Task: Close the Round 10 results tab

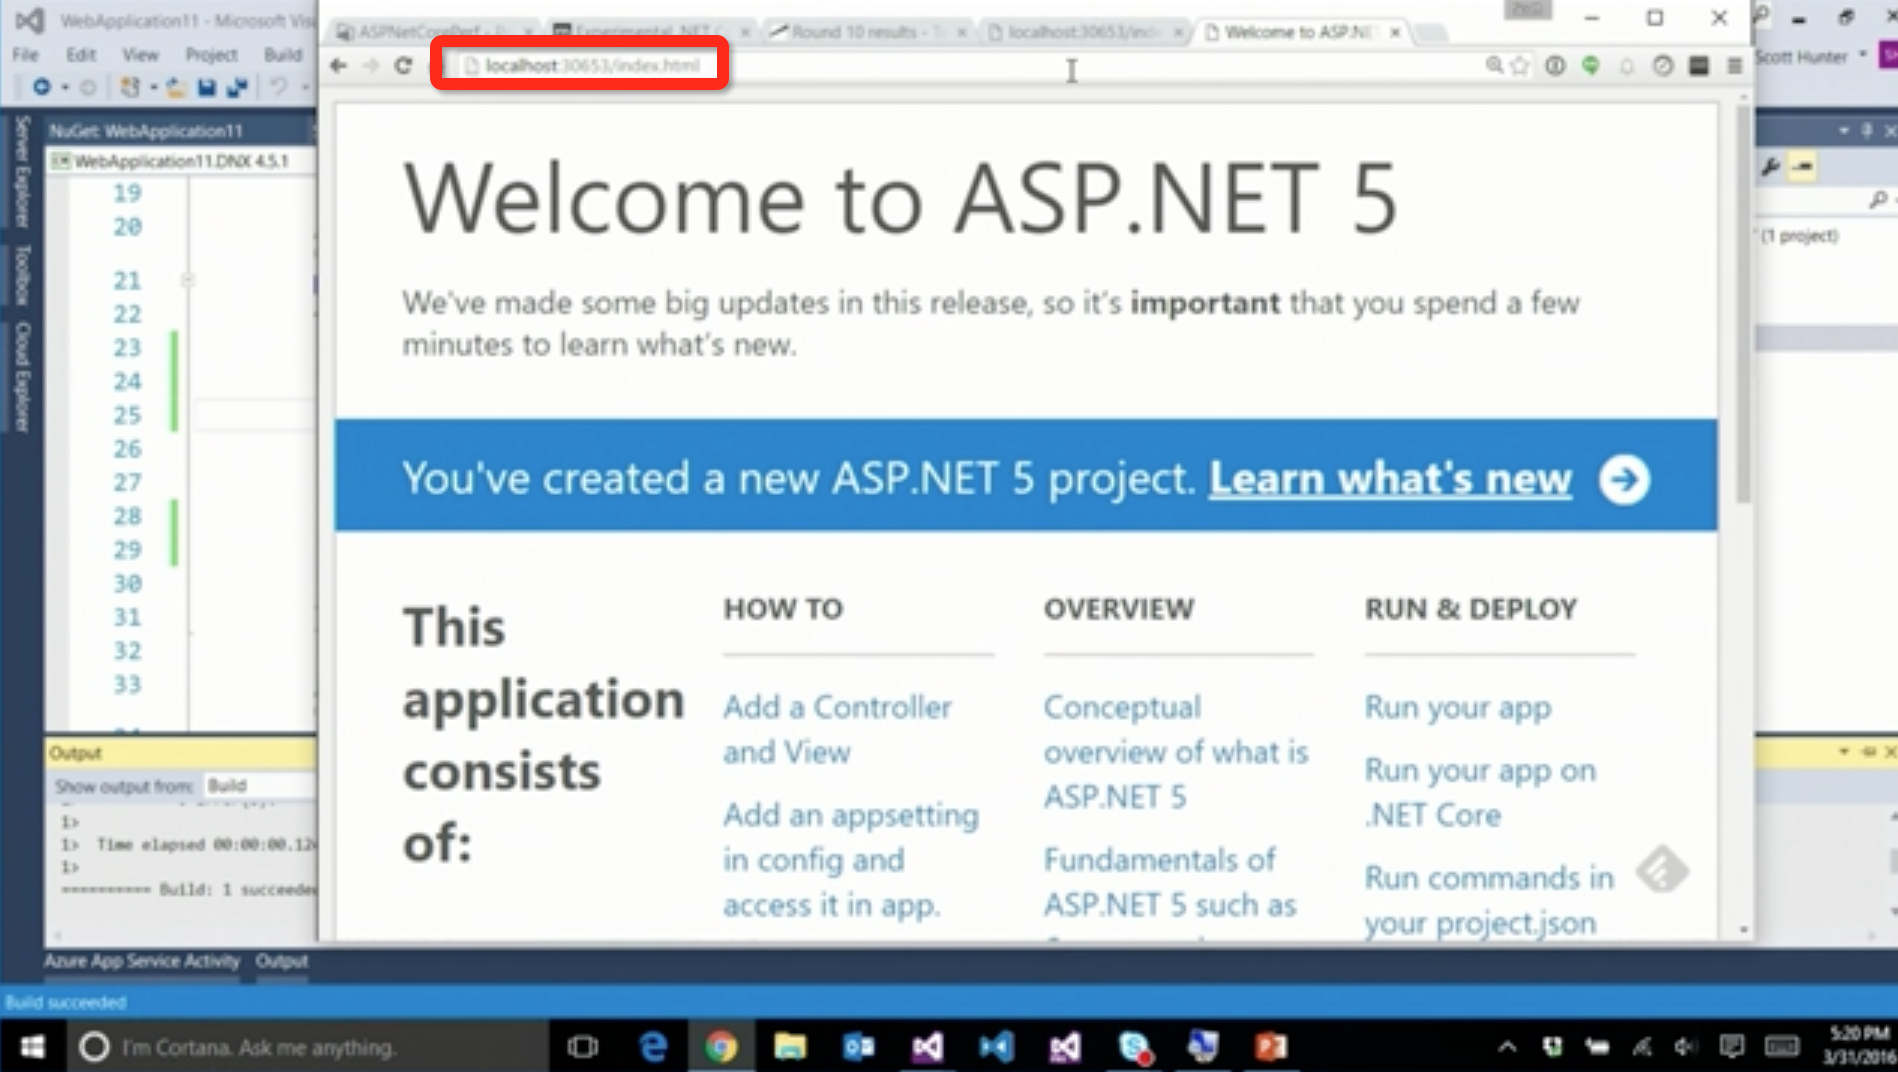Action: tap(961, 32)
